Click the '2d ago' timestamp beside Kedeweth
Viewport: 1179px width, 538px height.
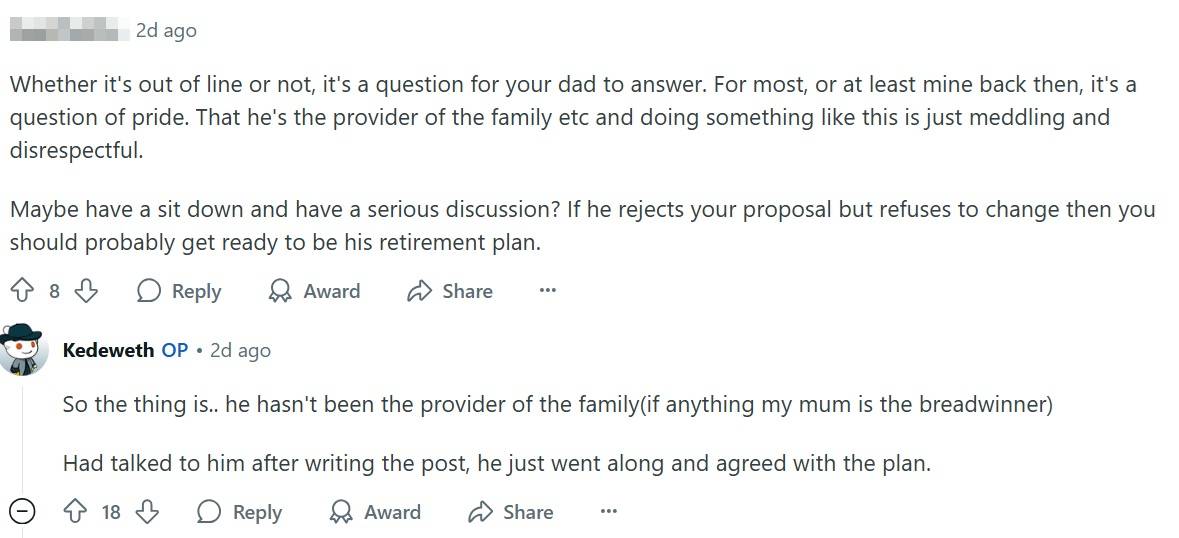[240, 350]
